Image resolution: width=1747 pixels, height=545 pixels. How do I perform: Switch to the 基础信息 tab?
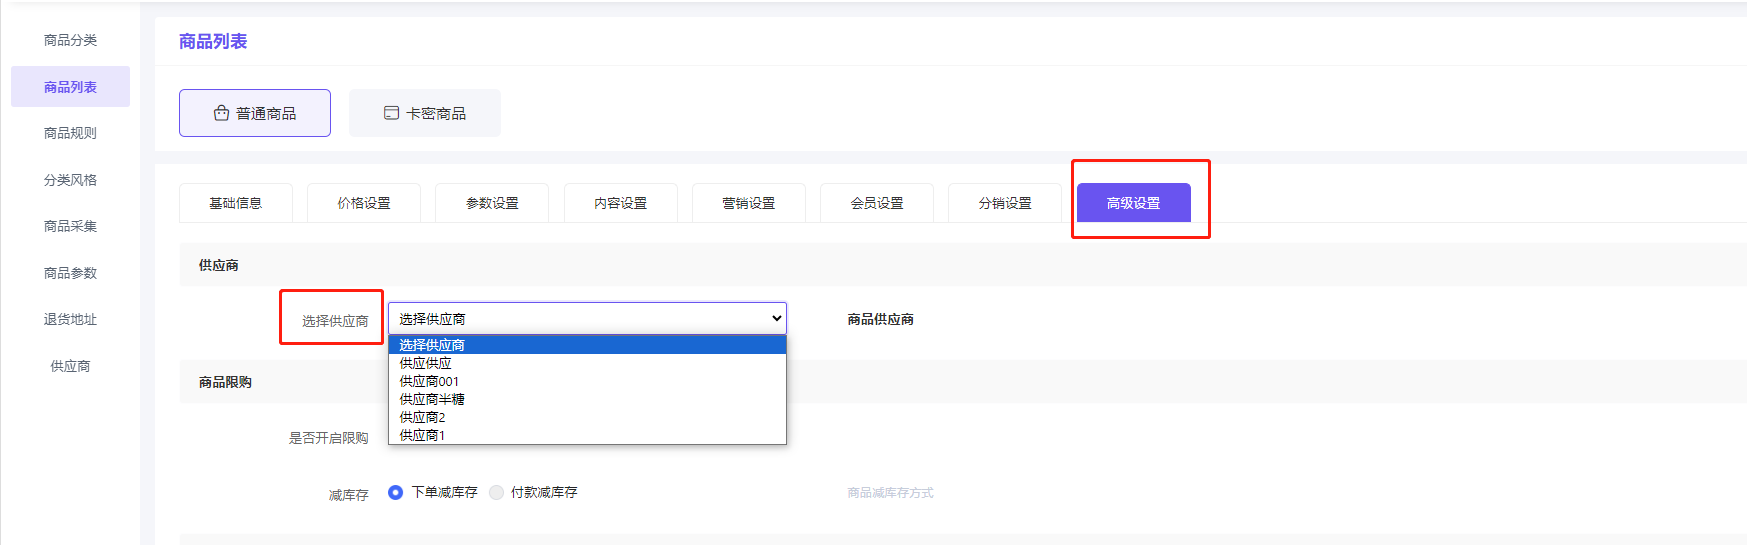coord(235,203)
